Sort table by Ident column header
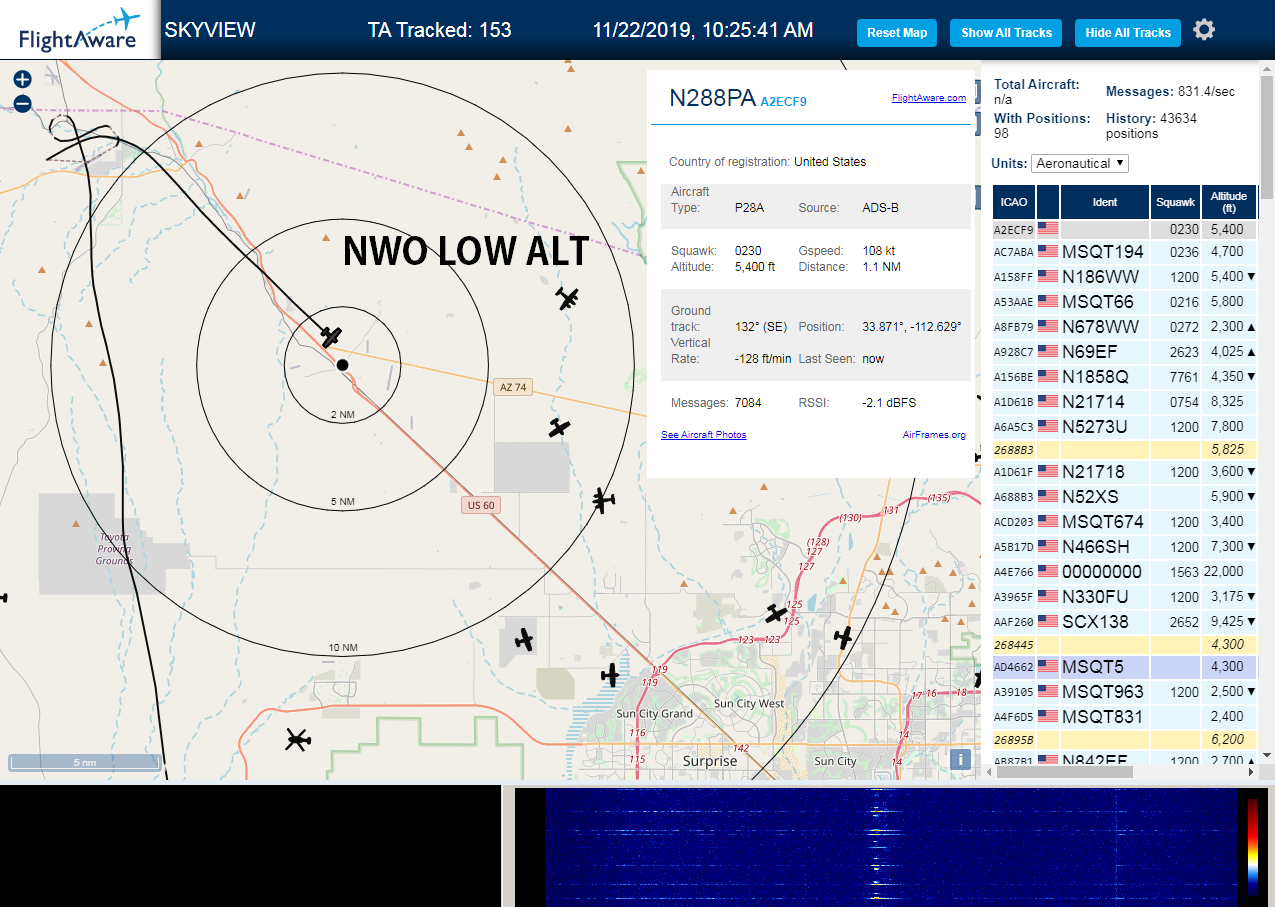Viewport: 1275px width, 907px height. pos(1105,202)
